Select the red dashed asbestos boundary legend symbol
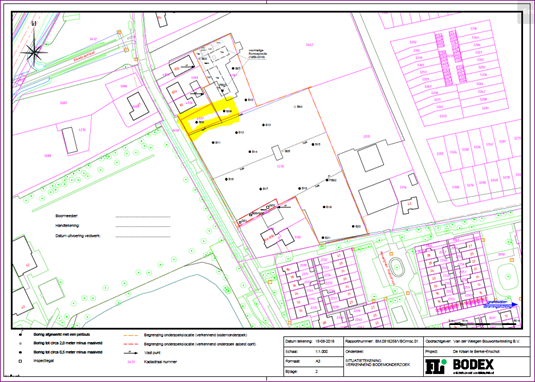 (x=131, y=344)
